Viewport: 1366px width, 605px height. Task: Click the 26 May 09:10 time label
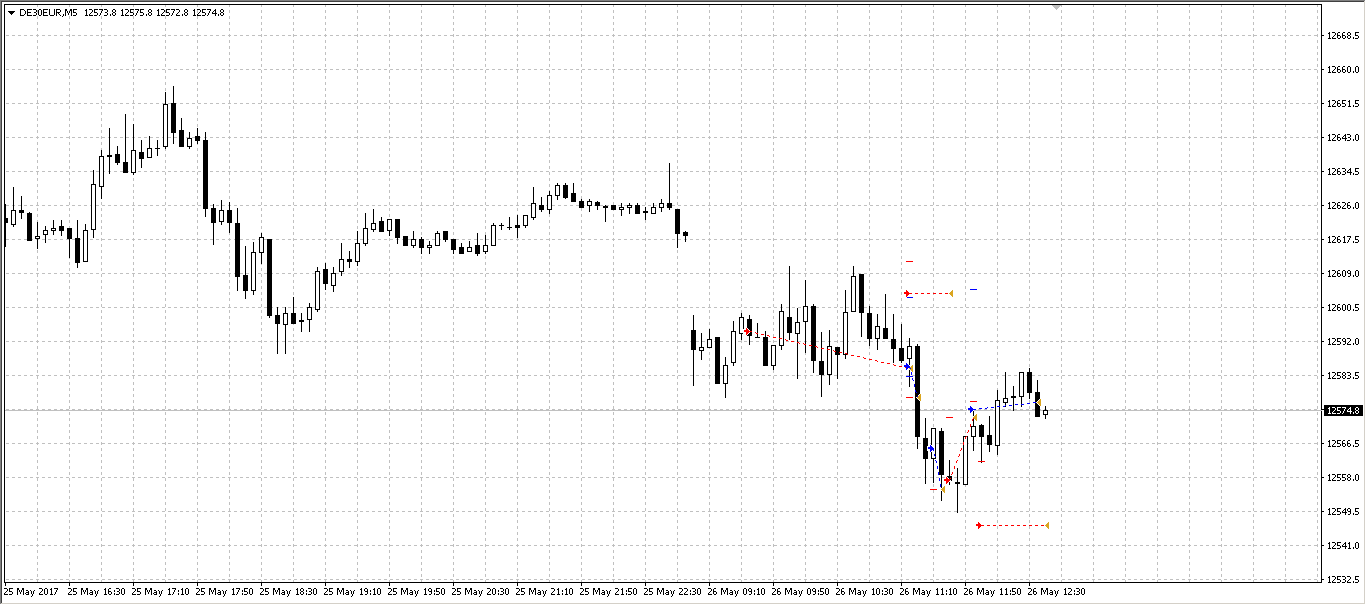[x=738, y=592]
